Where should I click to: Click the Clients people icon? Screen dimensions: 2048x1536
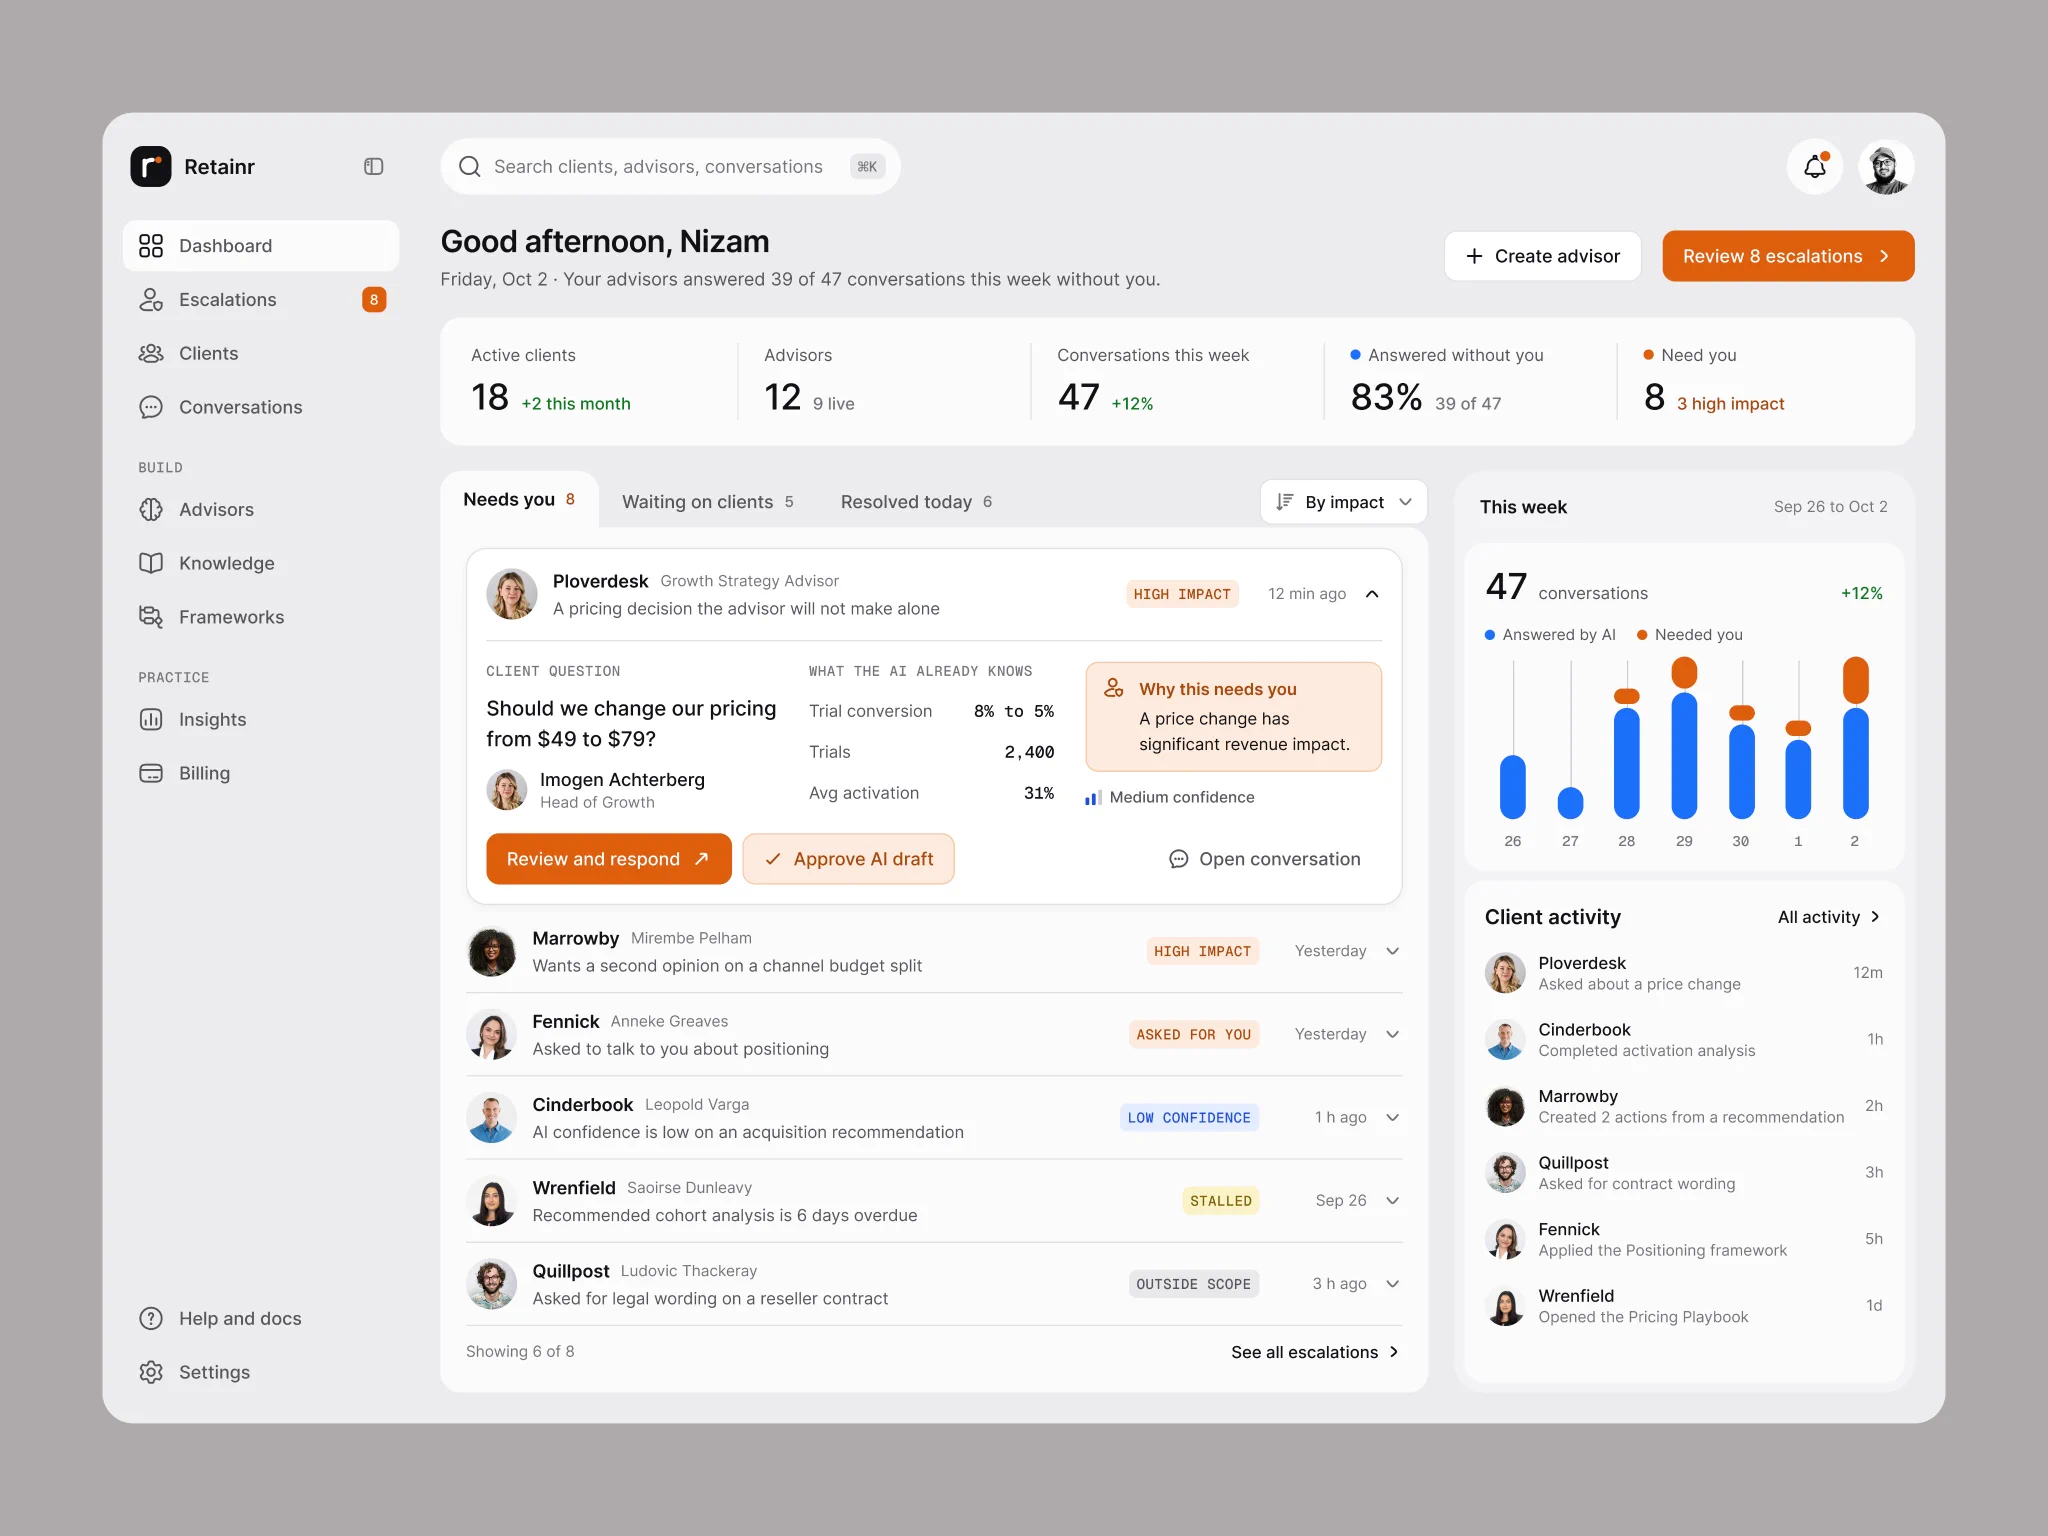[151, 354]
